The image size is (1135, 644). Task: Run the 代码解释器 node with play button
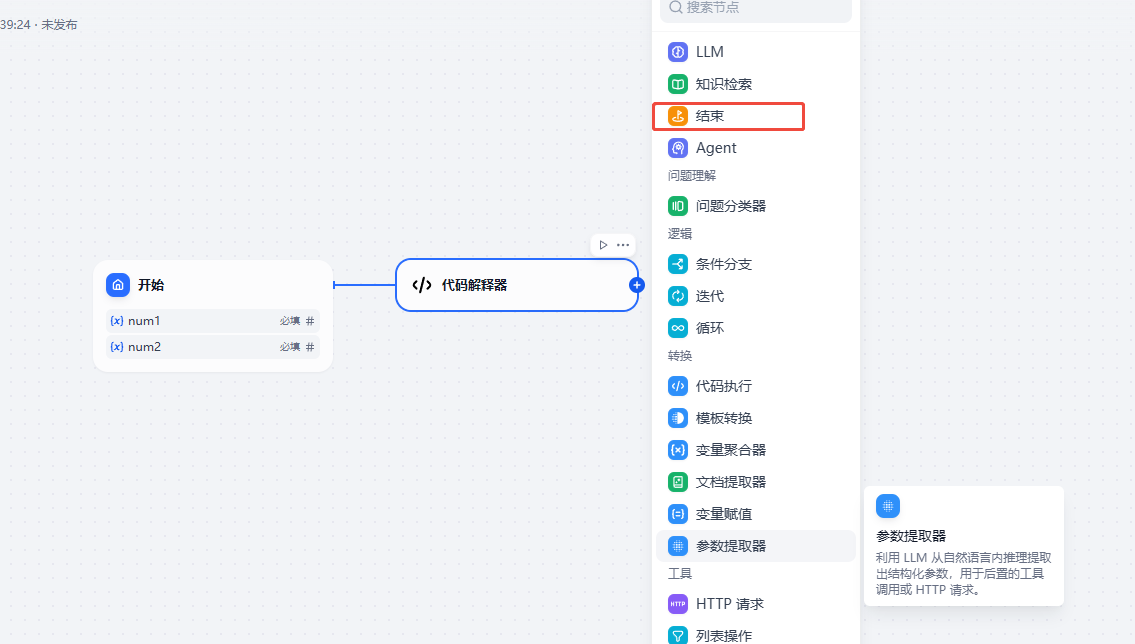(x=601, y=244)
